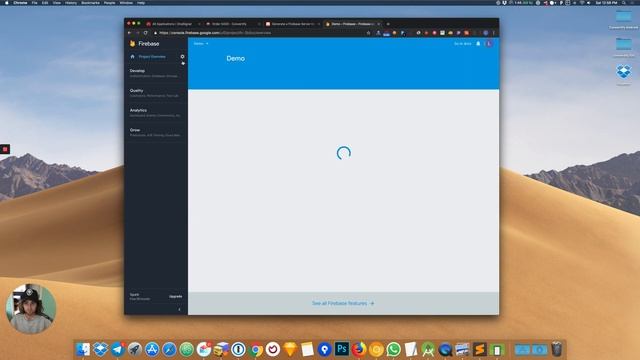Click See all Firebase features link
640x360 pixels.
click(x=343, y=303)
